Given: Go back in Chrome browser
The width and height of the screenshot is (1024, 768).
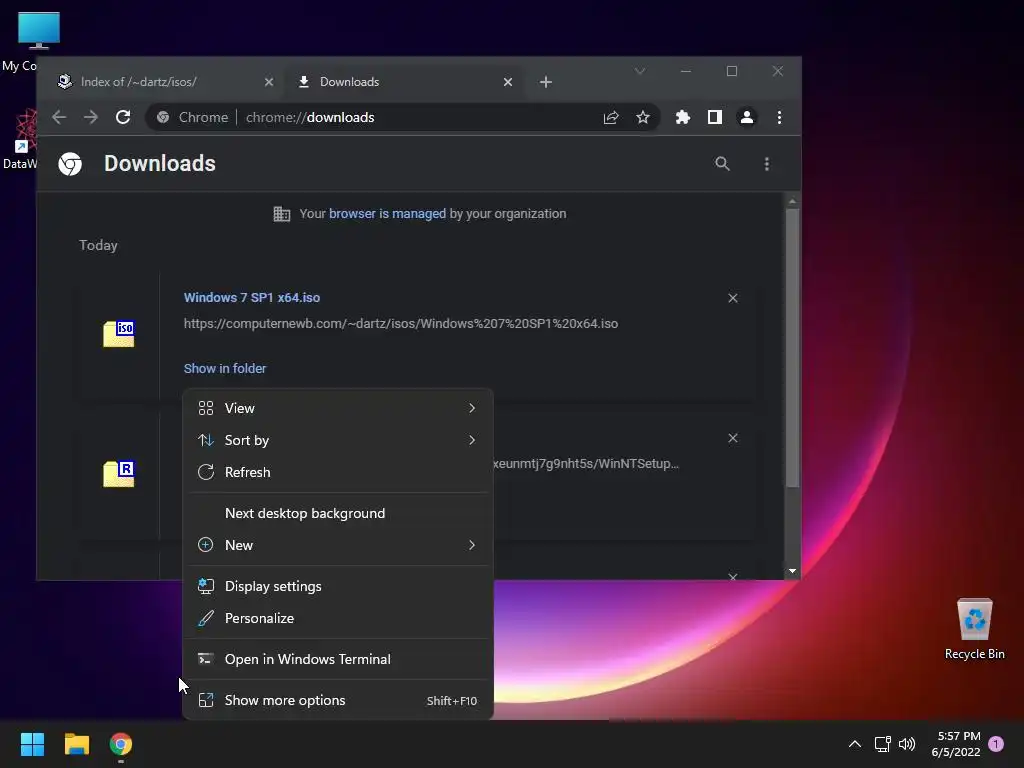Looking at the screenshot, I should 59,118.
